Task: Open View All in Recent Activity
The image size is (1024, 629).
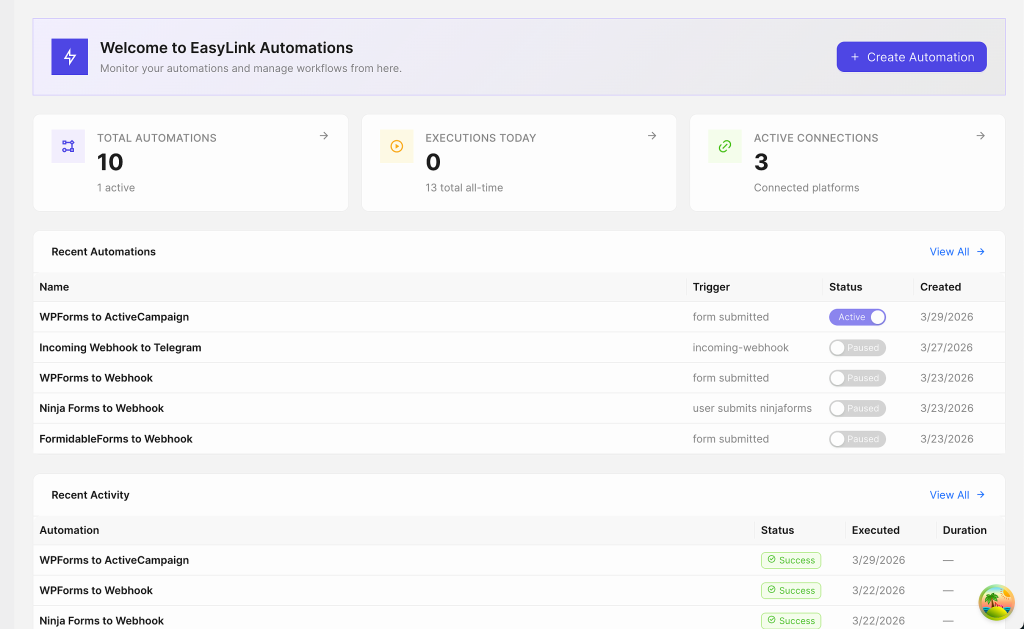Action: (957, 495)
